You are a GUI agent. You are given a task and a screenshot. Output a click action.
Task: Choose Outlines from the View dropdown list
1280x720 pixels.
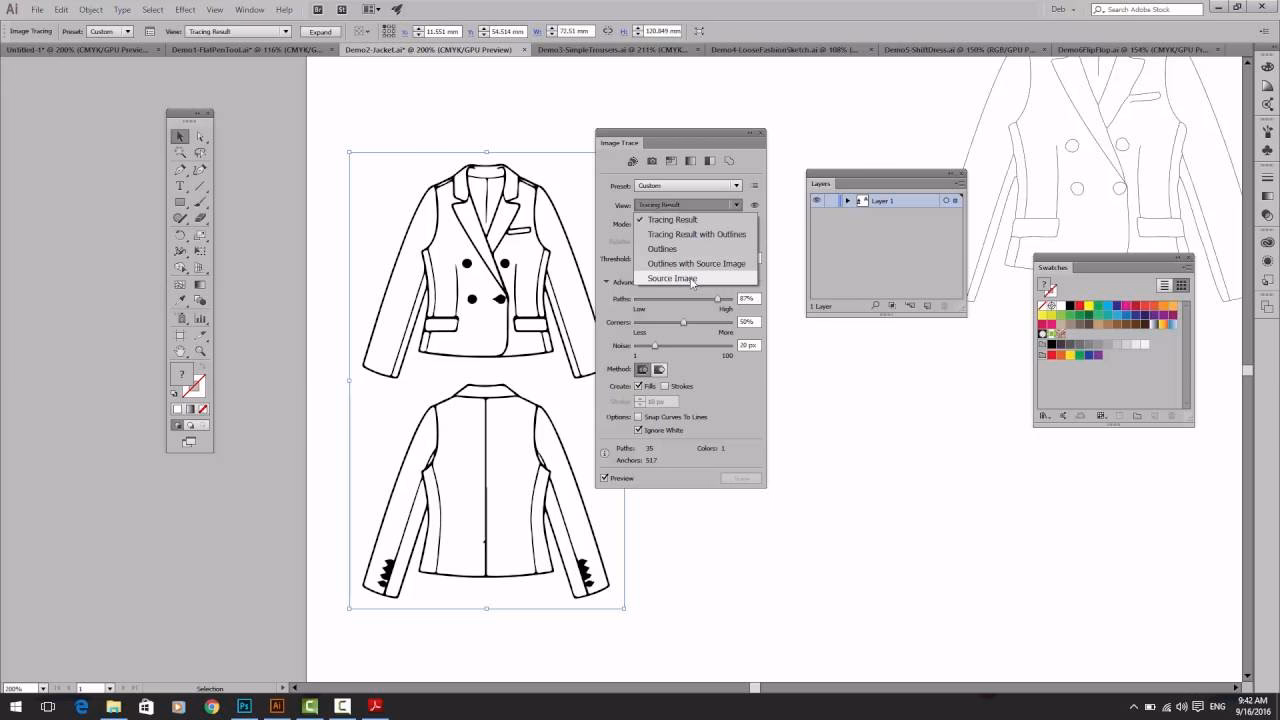662,248
